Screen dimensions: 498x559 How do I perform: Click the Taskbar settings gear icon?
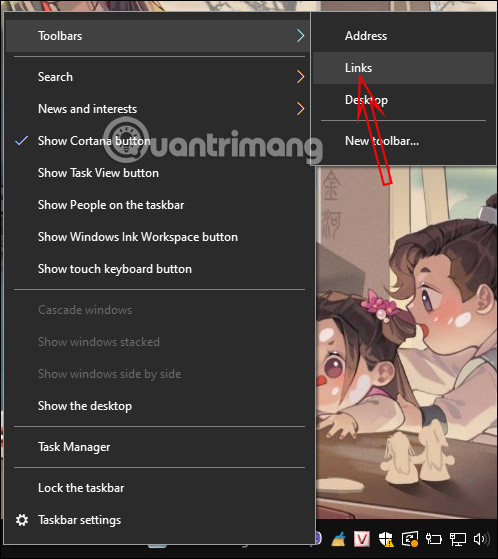[x=22, y=520]
